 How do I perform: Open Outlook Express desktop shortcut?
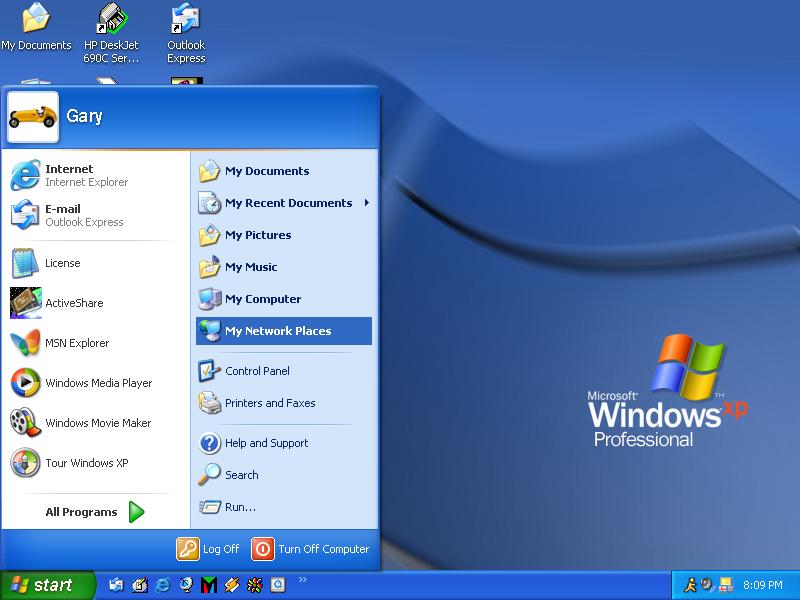point(186,33)
